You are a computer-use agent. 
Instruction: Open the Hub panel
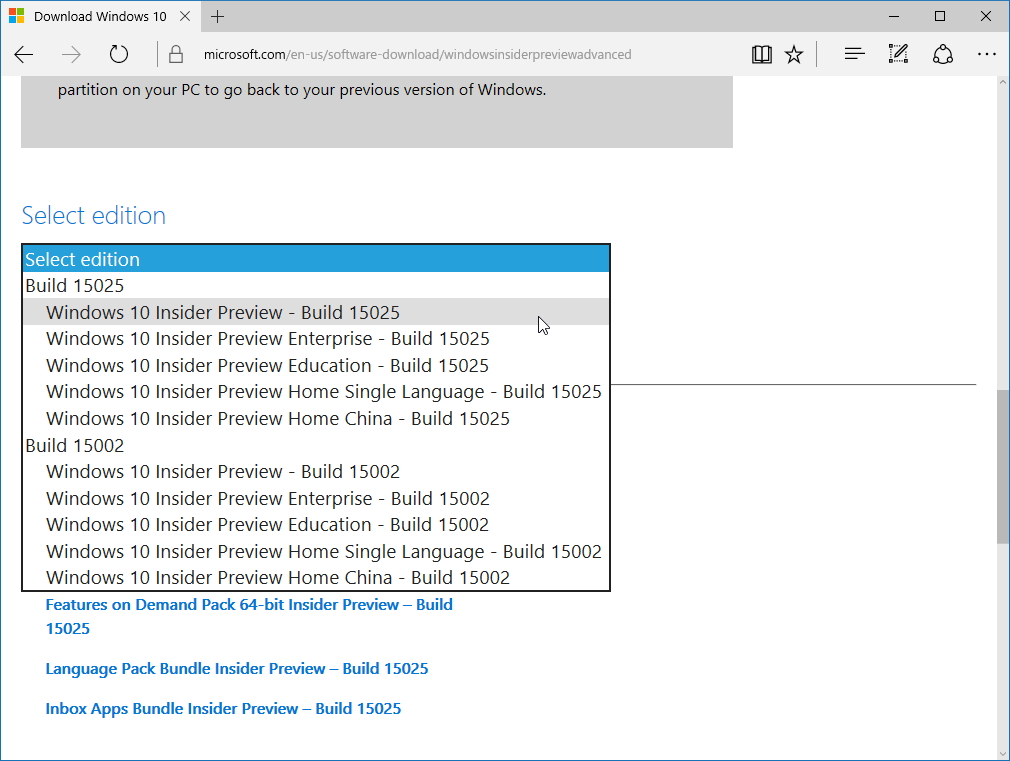click(x=853, y=54)
